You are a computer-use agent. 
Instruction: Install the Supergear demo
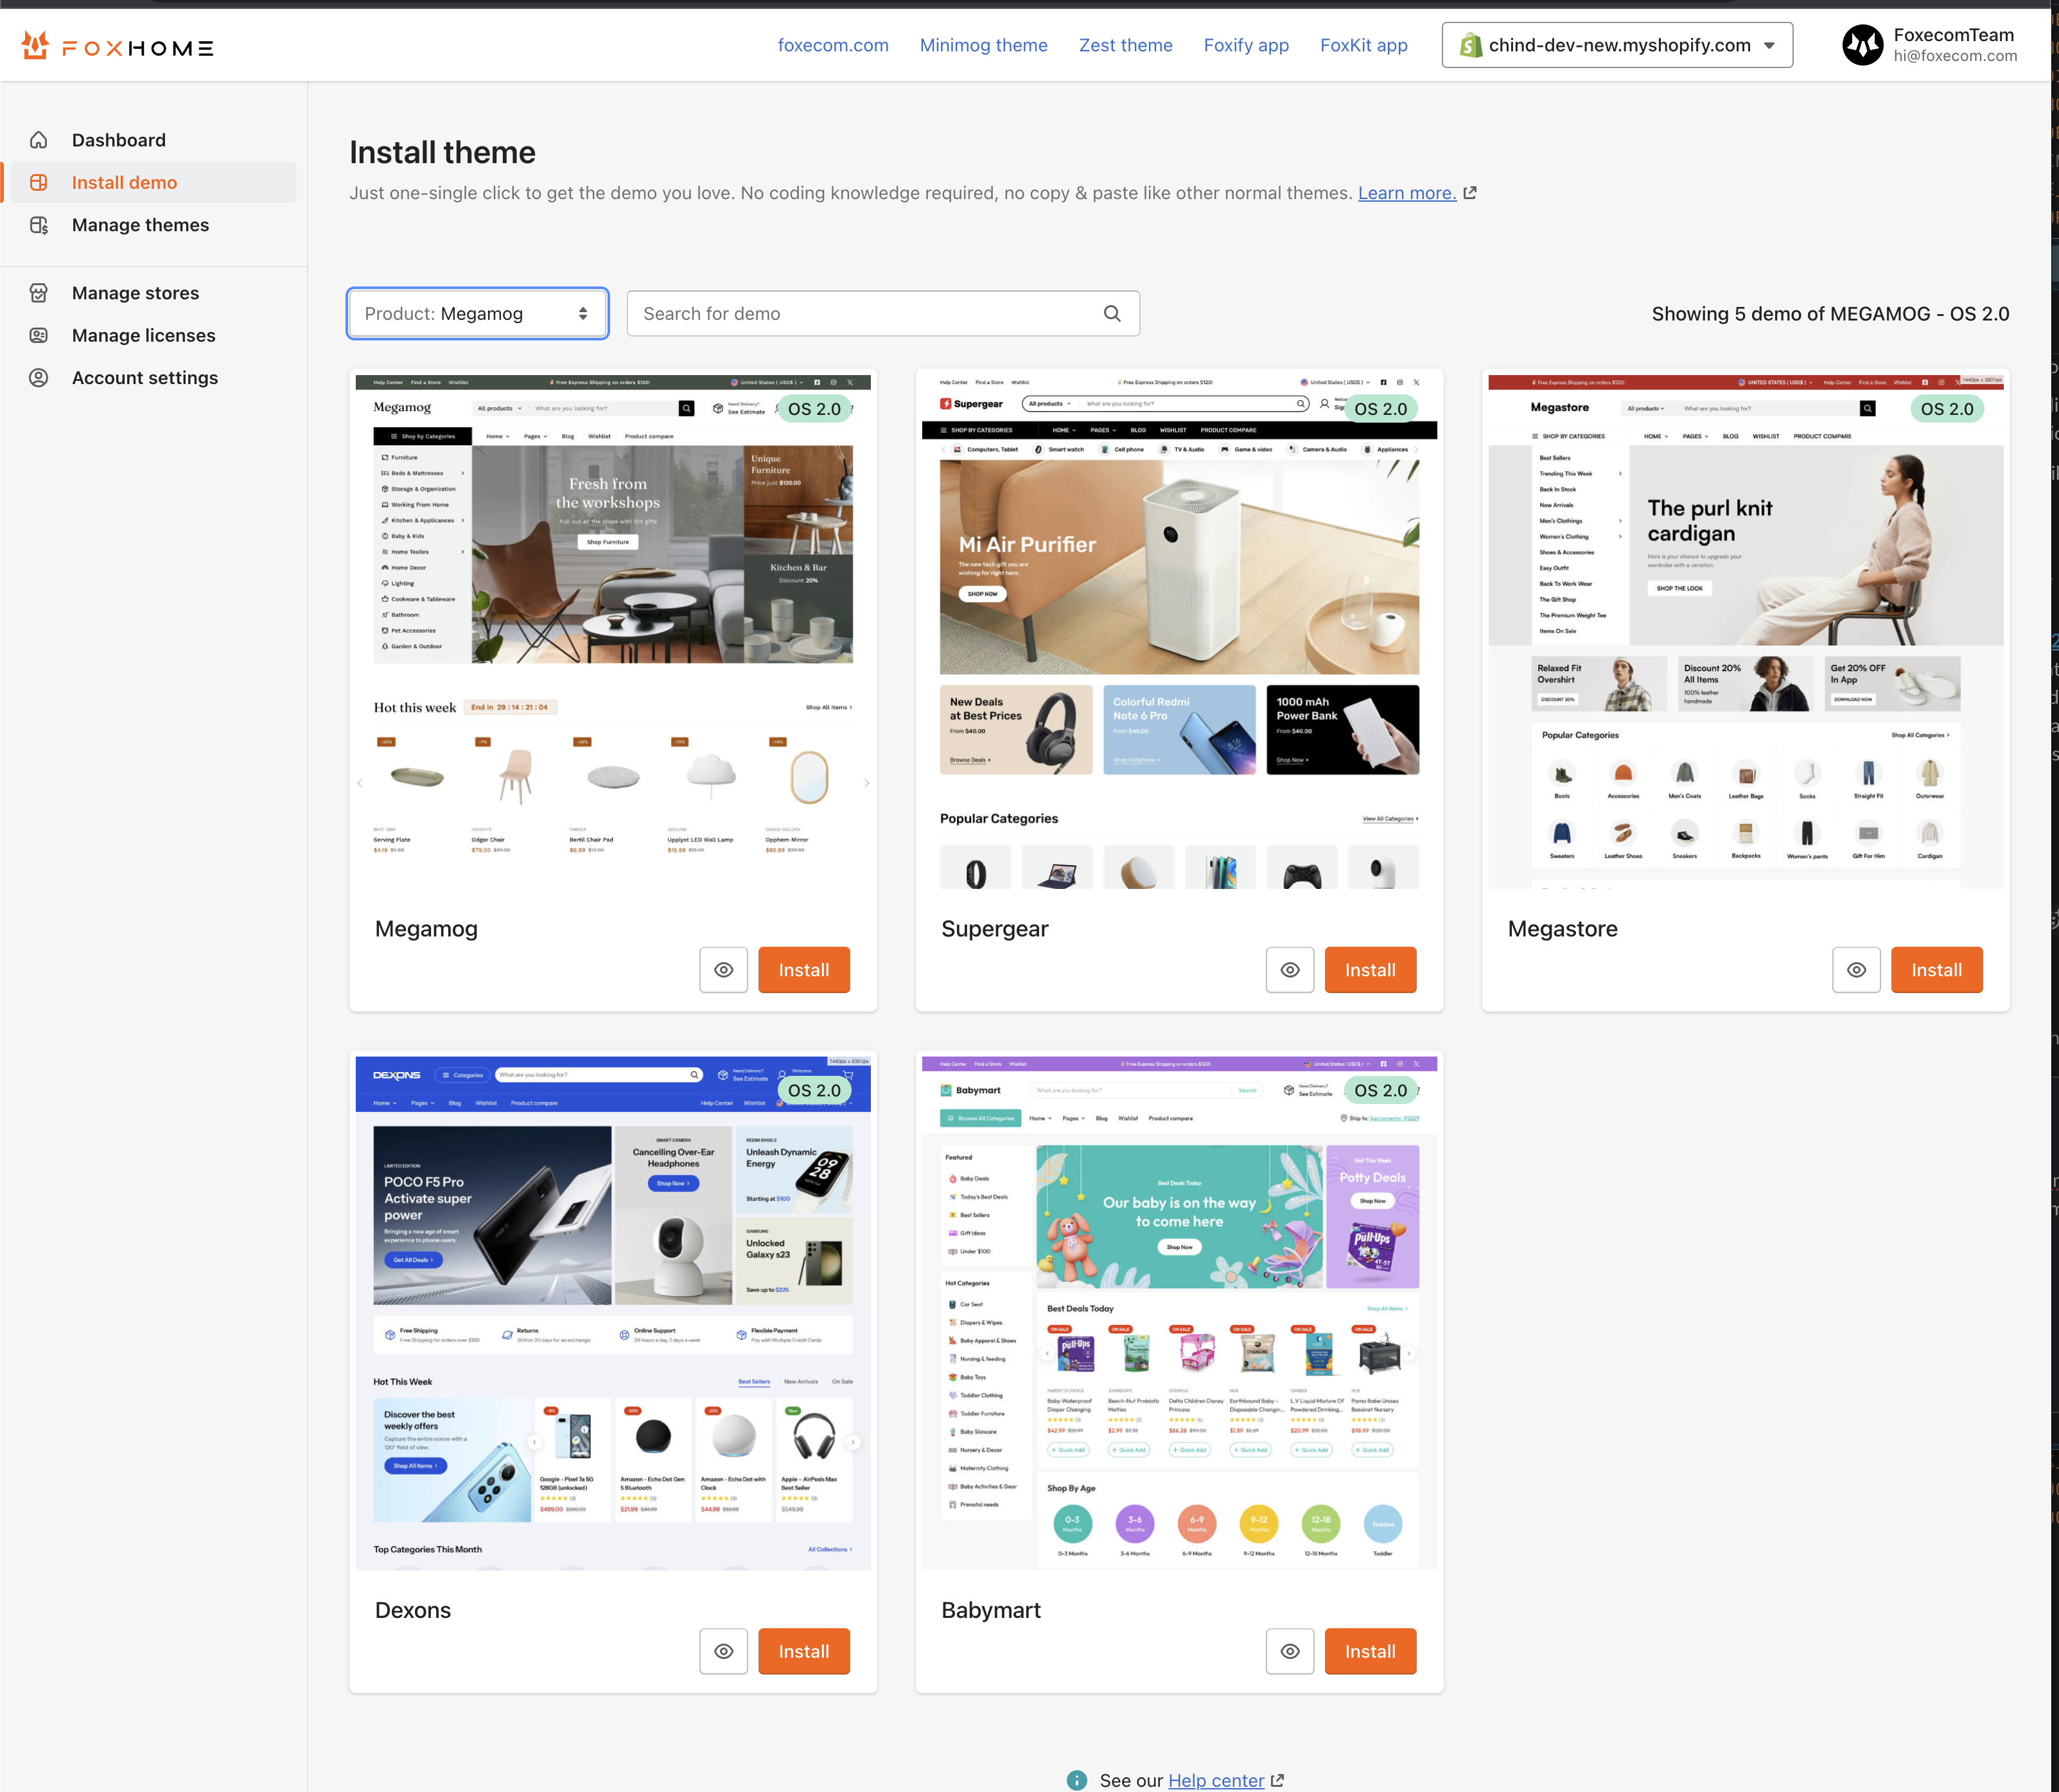click(x=1370, y=970)
